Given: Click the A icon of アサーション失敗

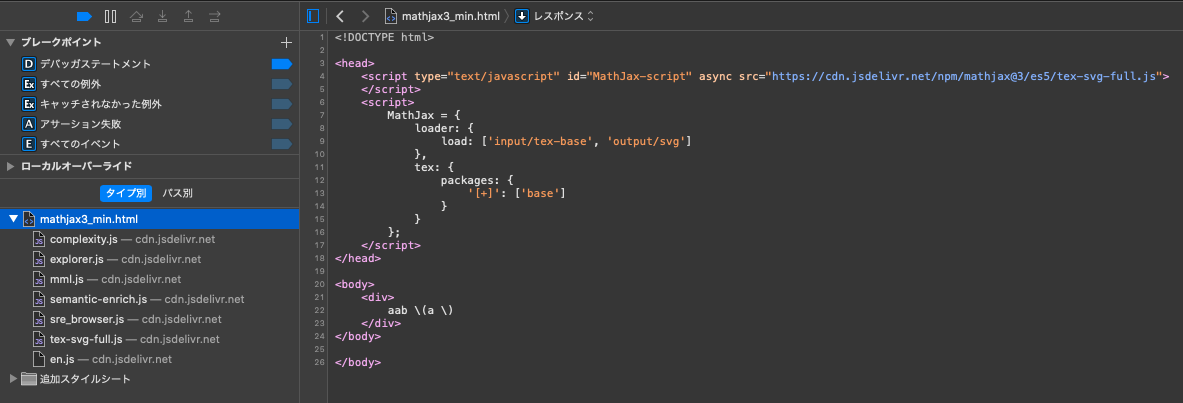Looking at the screenshot, I should [29, 124].
